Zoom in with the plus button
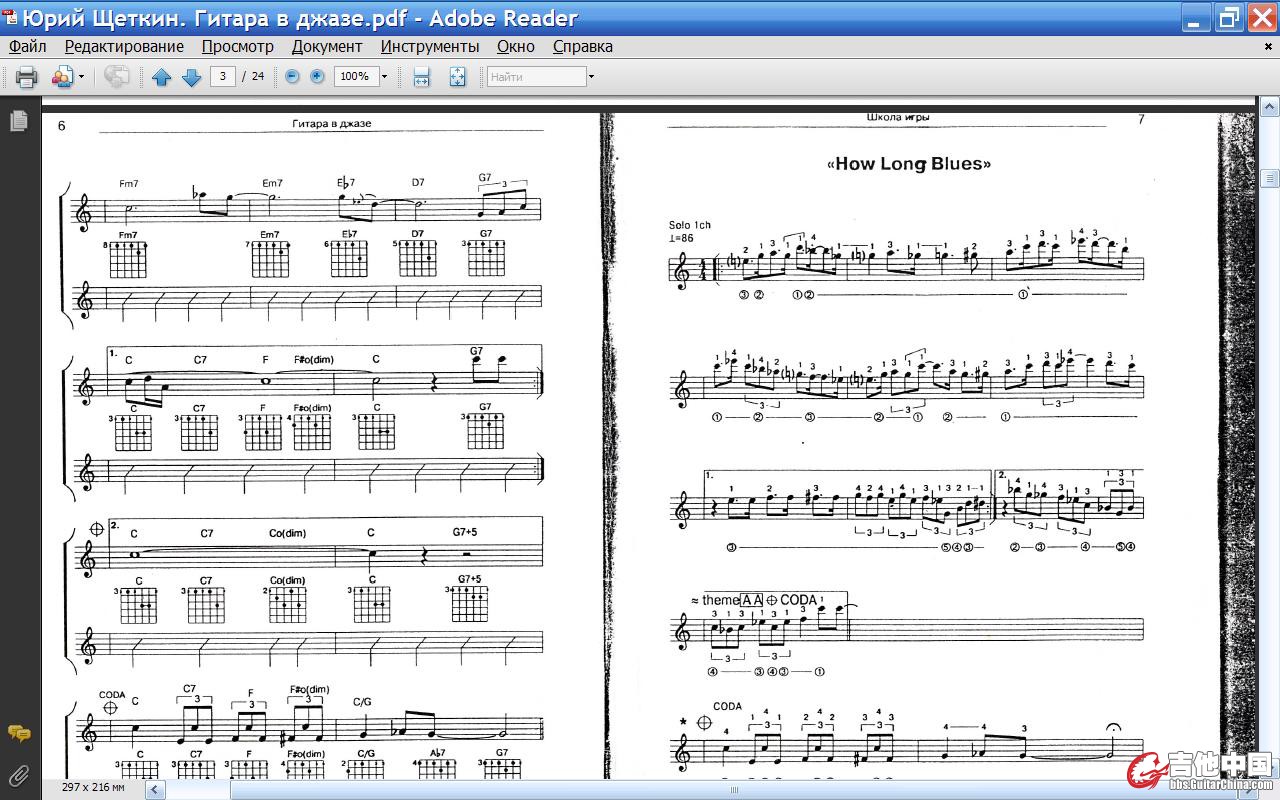The image size is (1280, 800). tap(317, 76)
